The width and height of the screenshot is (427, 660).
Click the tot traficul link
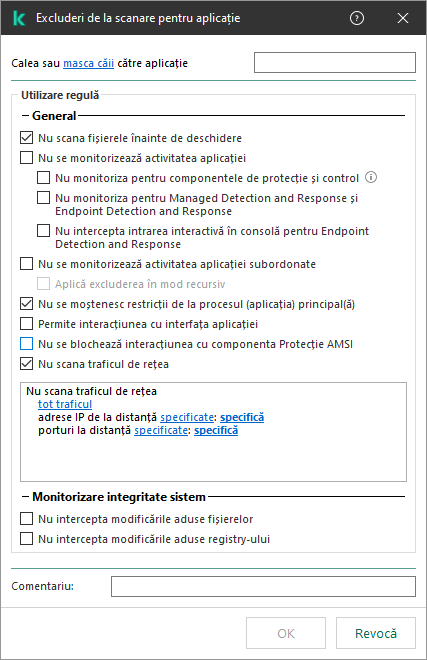(x=65, y=404)
